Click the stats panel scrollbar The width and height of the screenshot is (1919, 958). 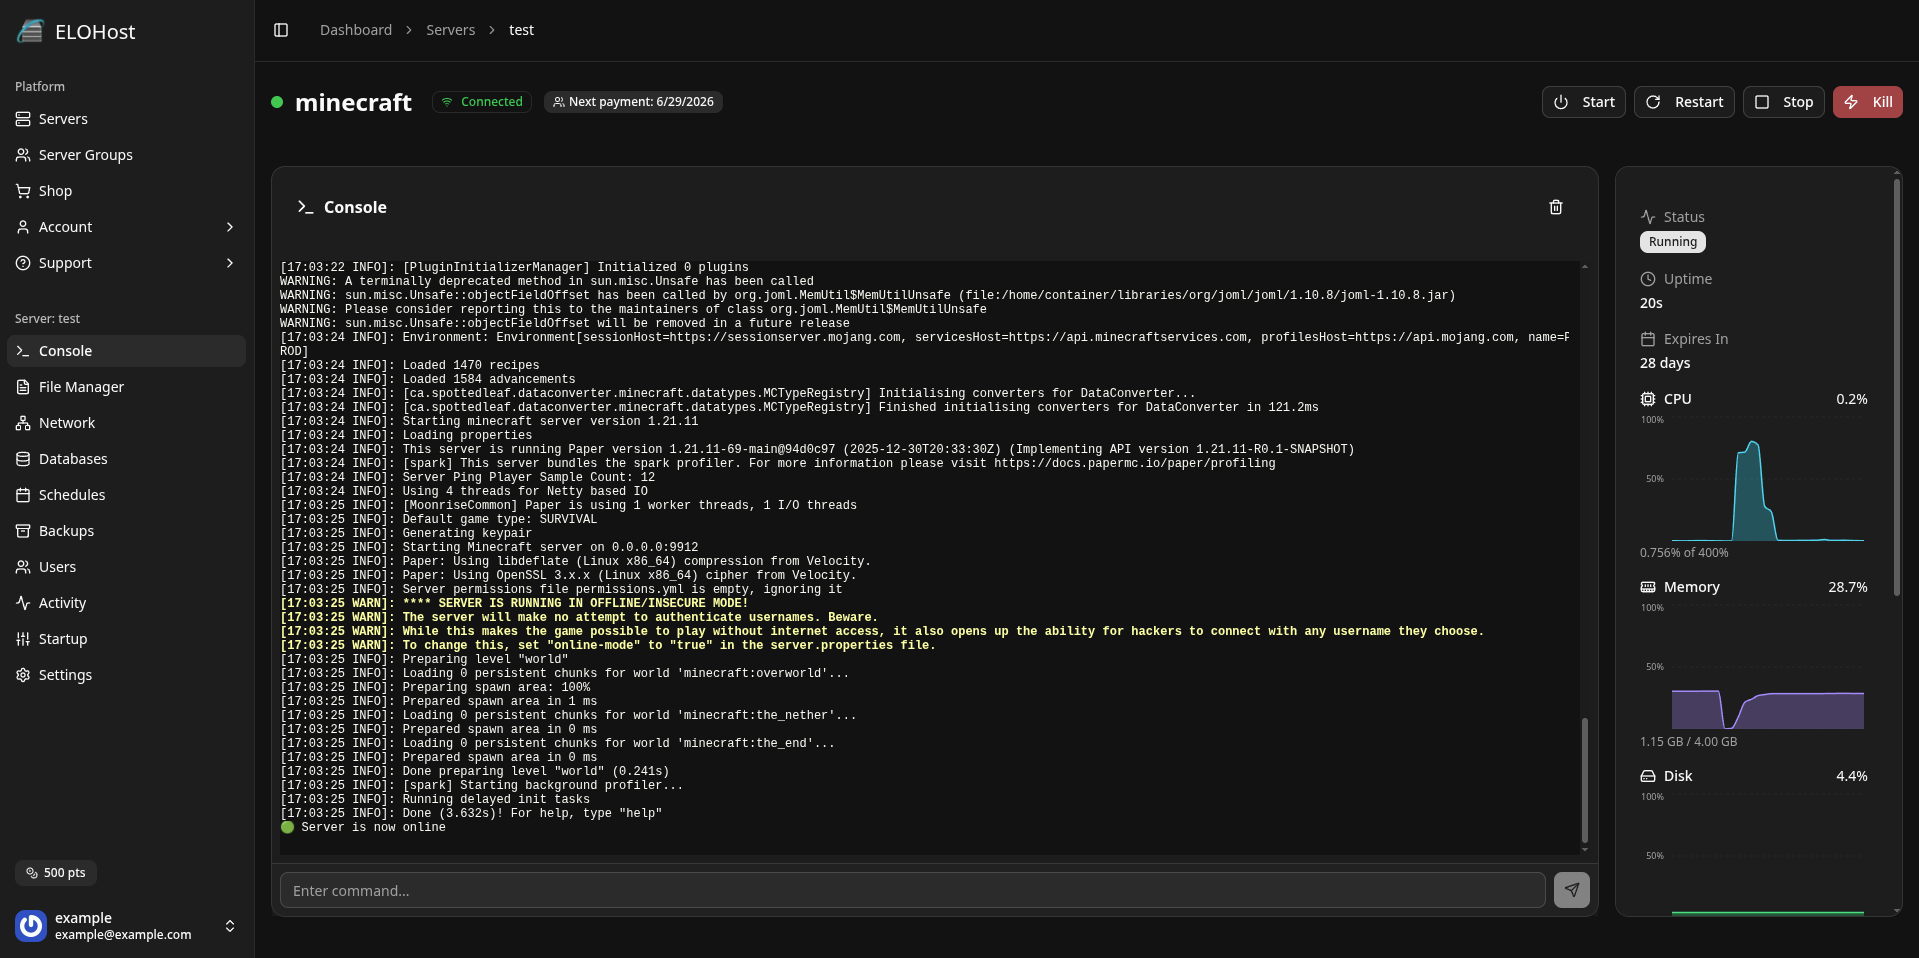pyautogui.click(x=1897, y=388)
